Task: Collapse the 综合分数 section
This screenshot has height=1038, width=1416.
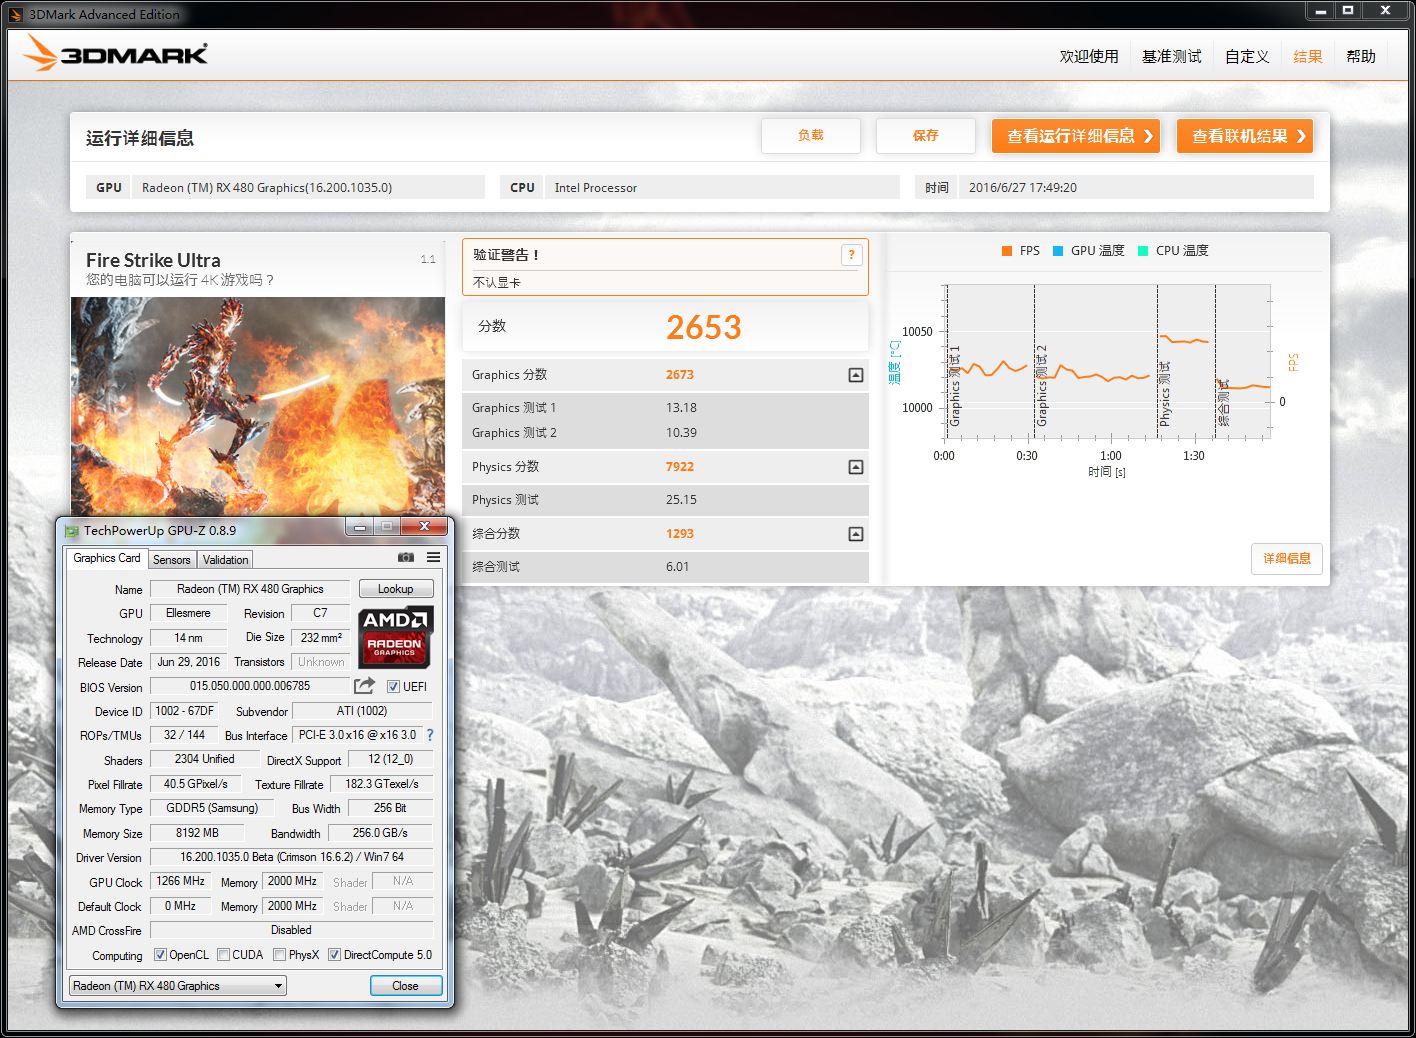Action: pyautogui.click(x=856, y=534)
